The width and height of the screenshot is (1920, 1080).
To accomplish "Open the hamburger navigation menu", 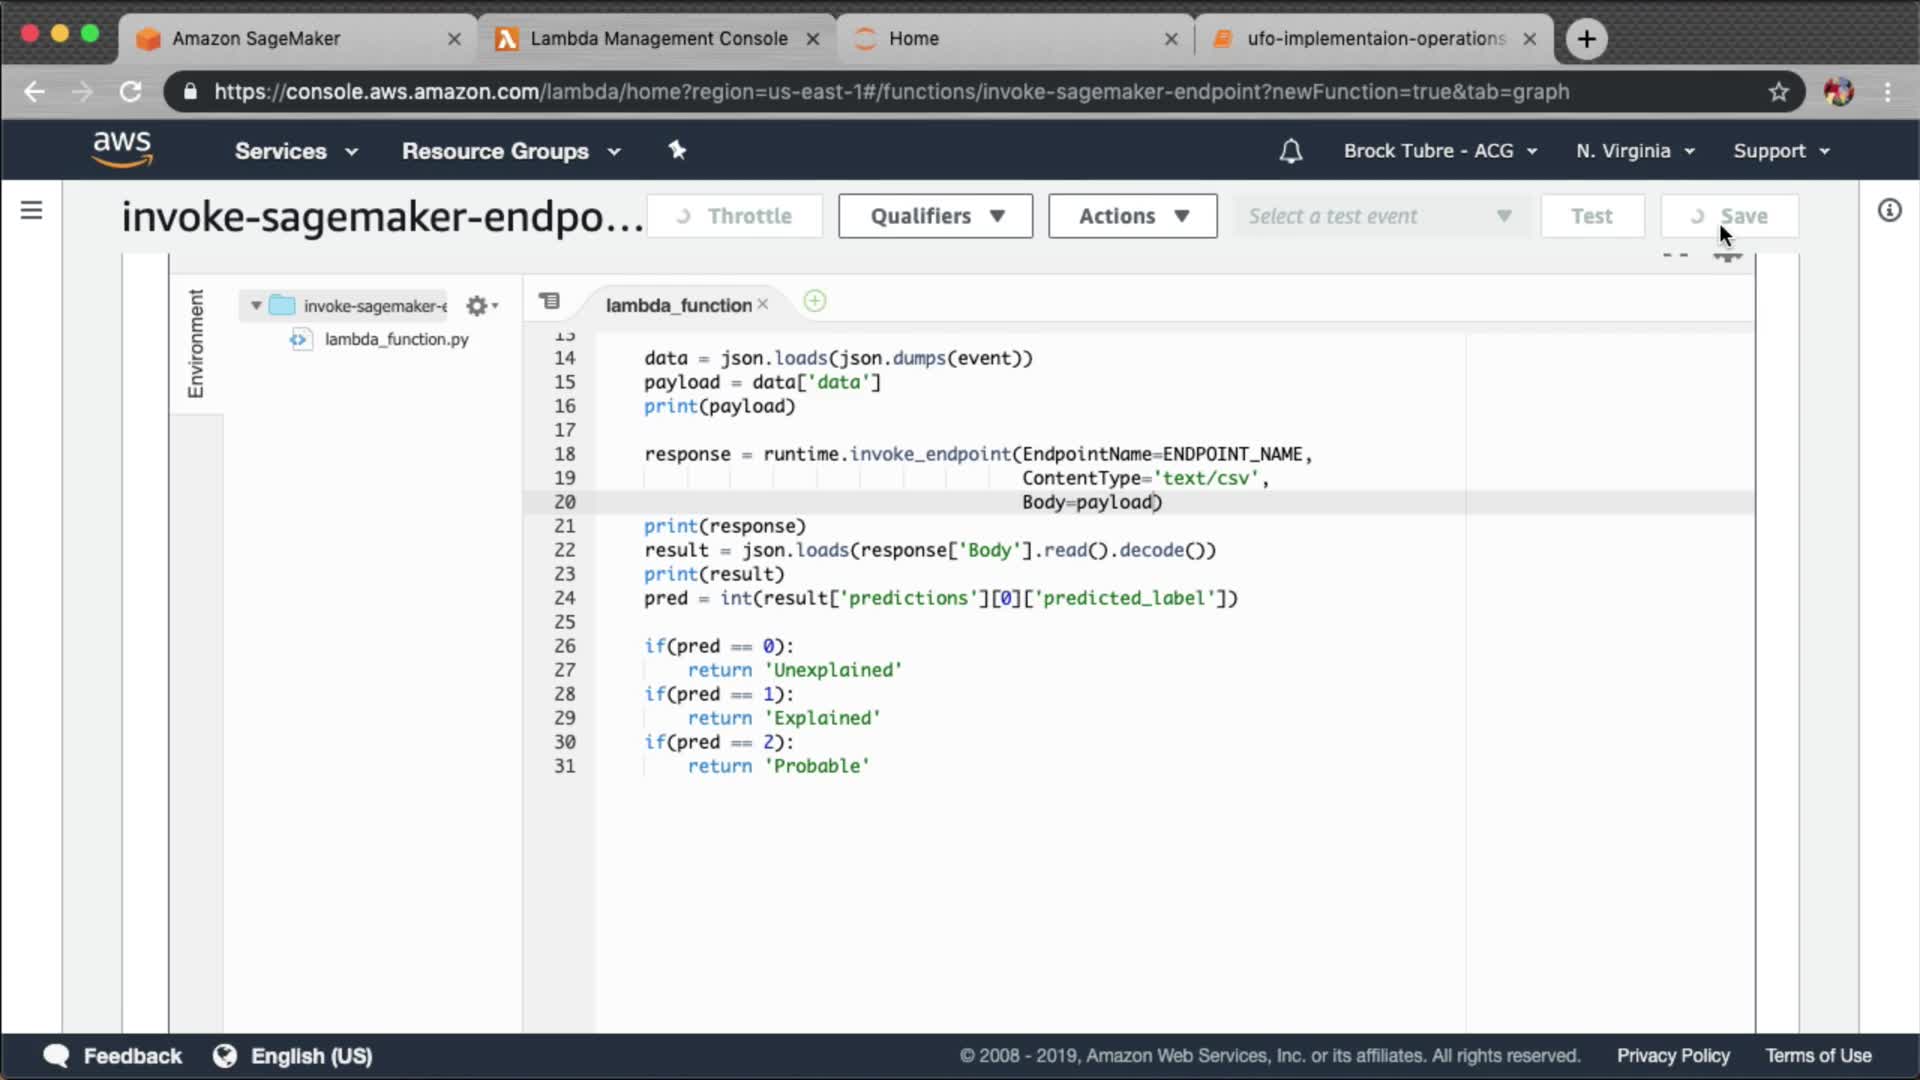I will point(31,210).
